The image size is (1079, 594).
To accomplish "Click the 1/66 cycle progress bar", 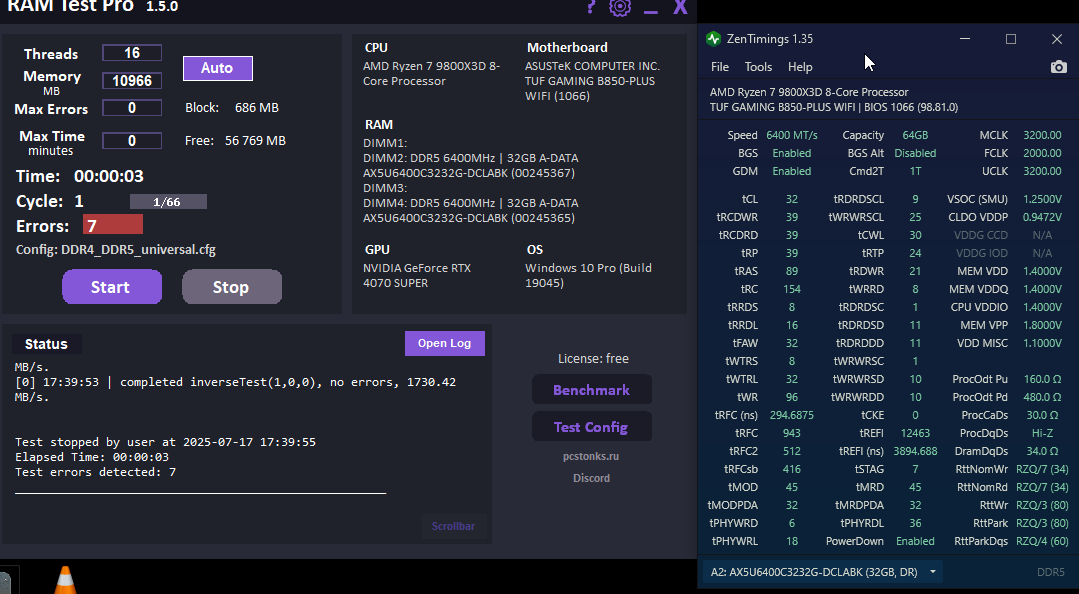I will coord(168,202).
